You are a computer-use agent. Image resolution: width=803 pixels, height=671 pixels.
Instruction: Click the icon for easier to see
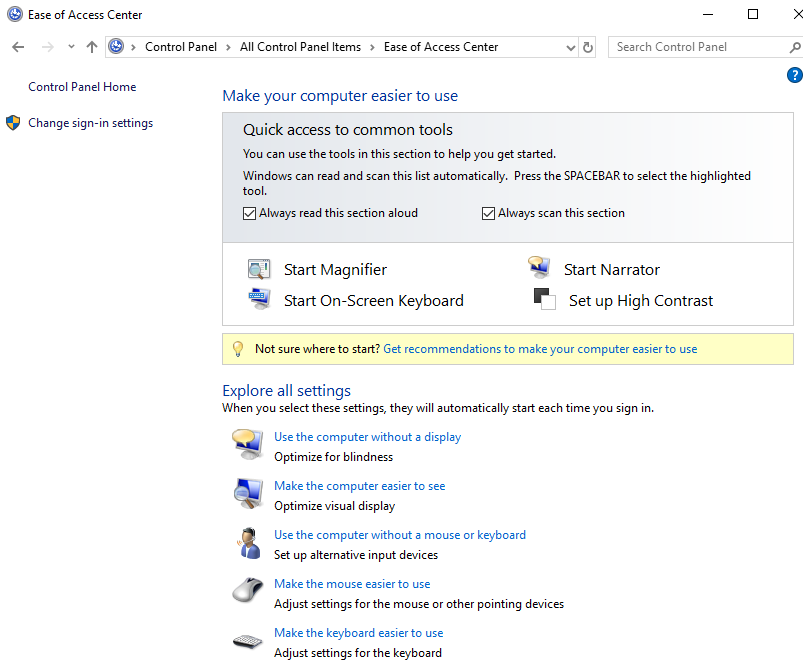(x=248, y=493)
